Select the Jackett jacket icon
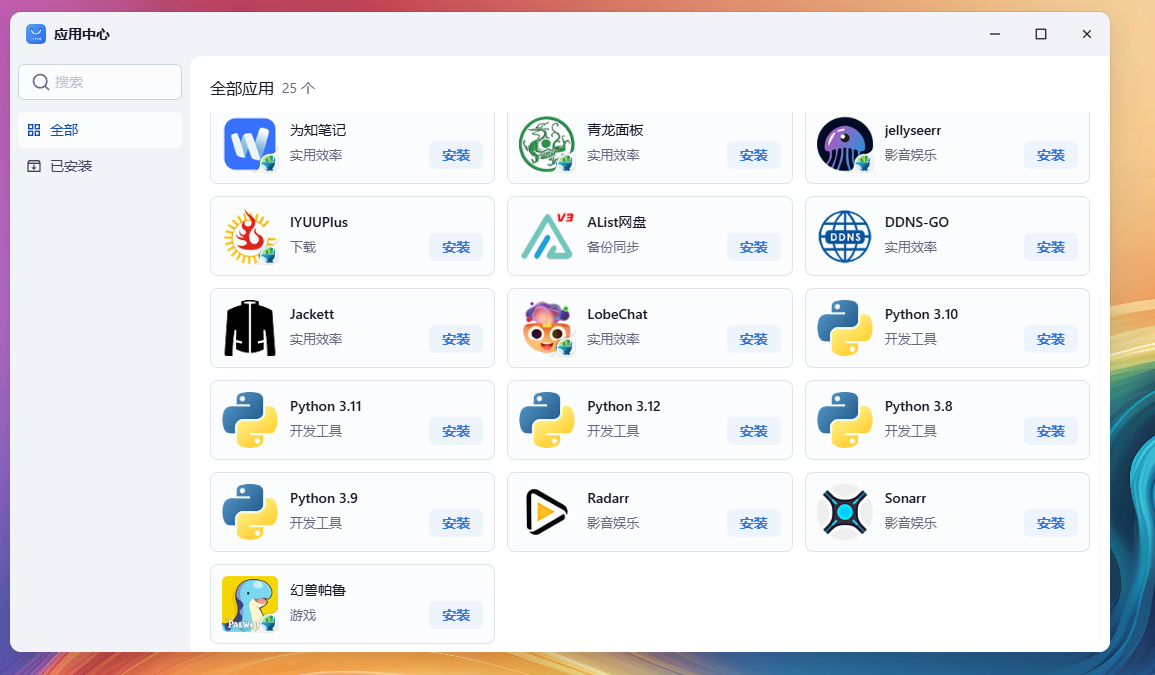The height and width of the screenshot is (675, 1155). coord(250,328)
